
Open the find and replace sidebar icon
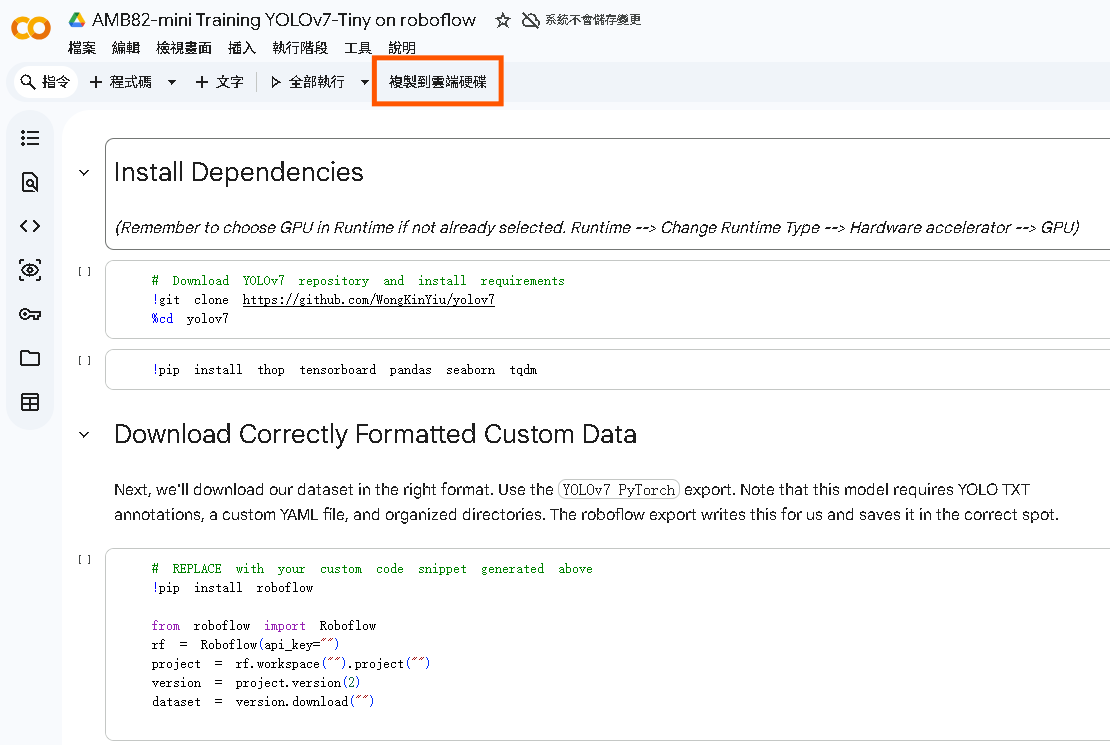click(30, 182)
